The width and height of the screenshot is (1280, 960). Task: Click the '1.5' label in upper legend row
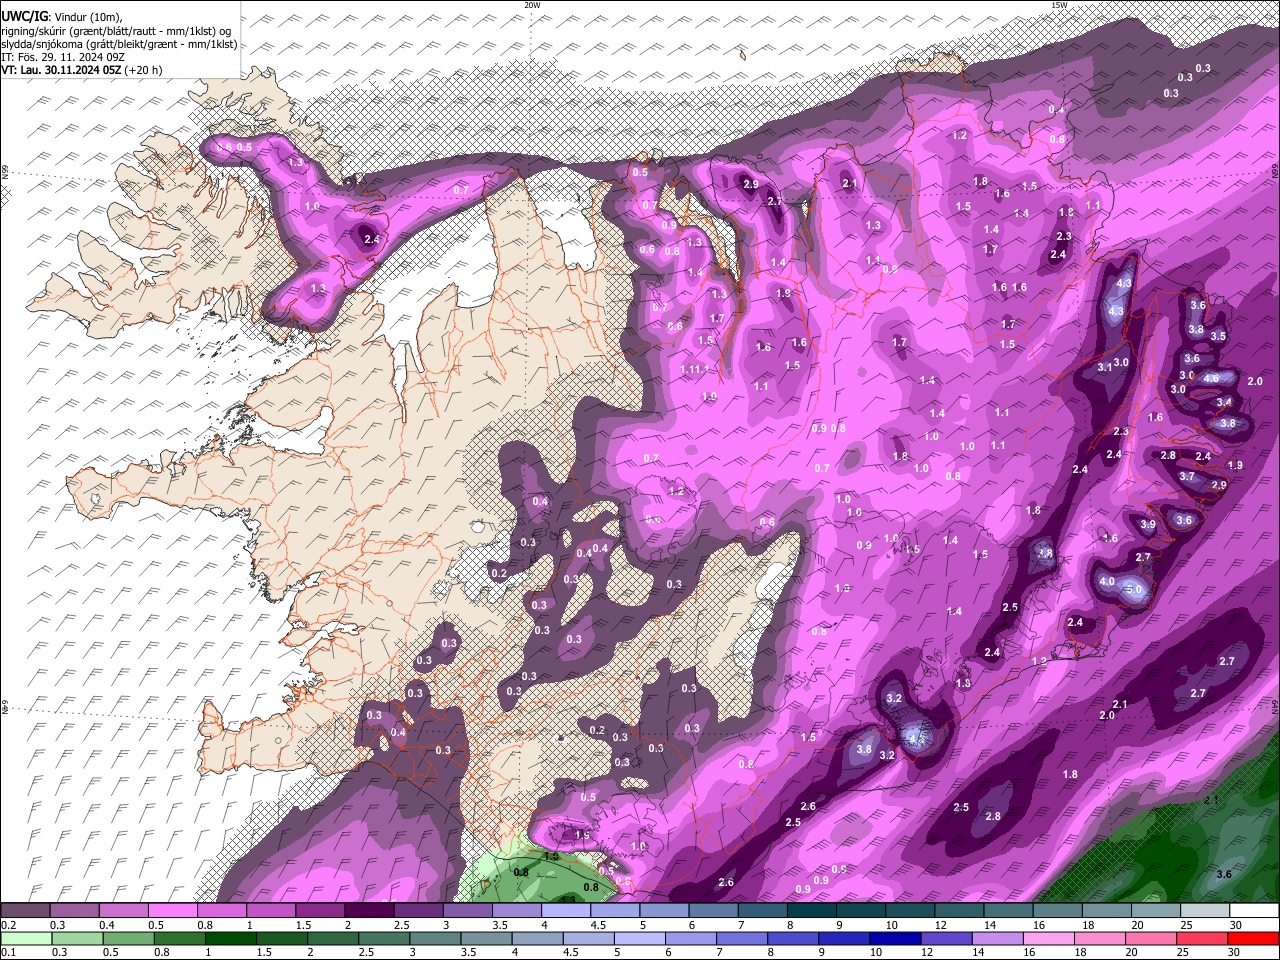tap(303, 926)
